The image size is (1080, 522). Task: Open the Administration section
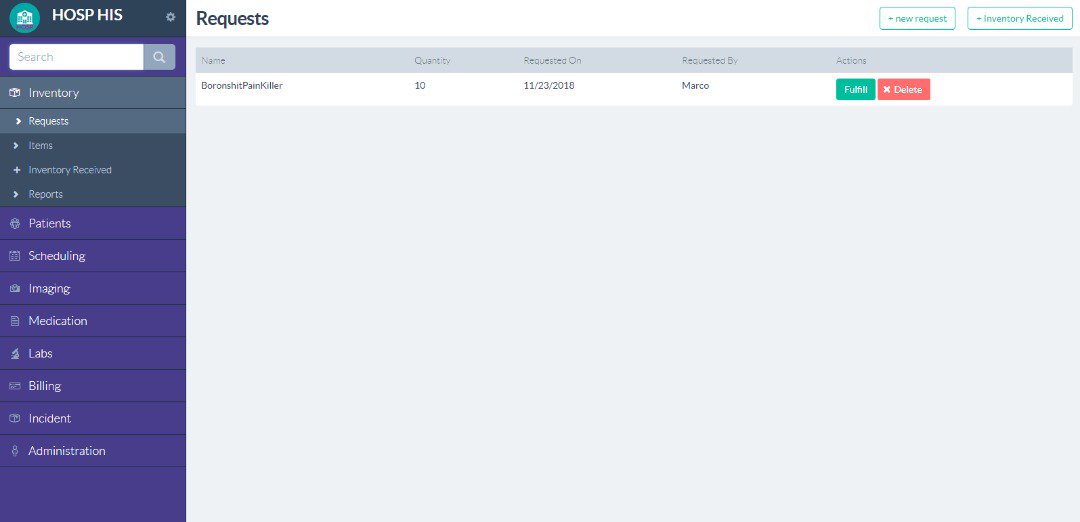[93, 451]
